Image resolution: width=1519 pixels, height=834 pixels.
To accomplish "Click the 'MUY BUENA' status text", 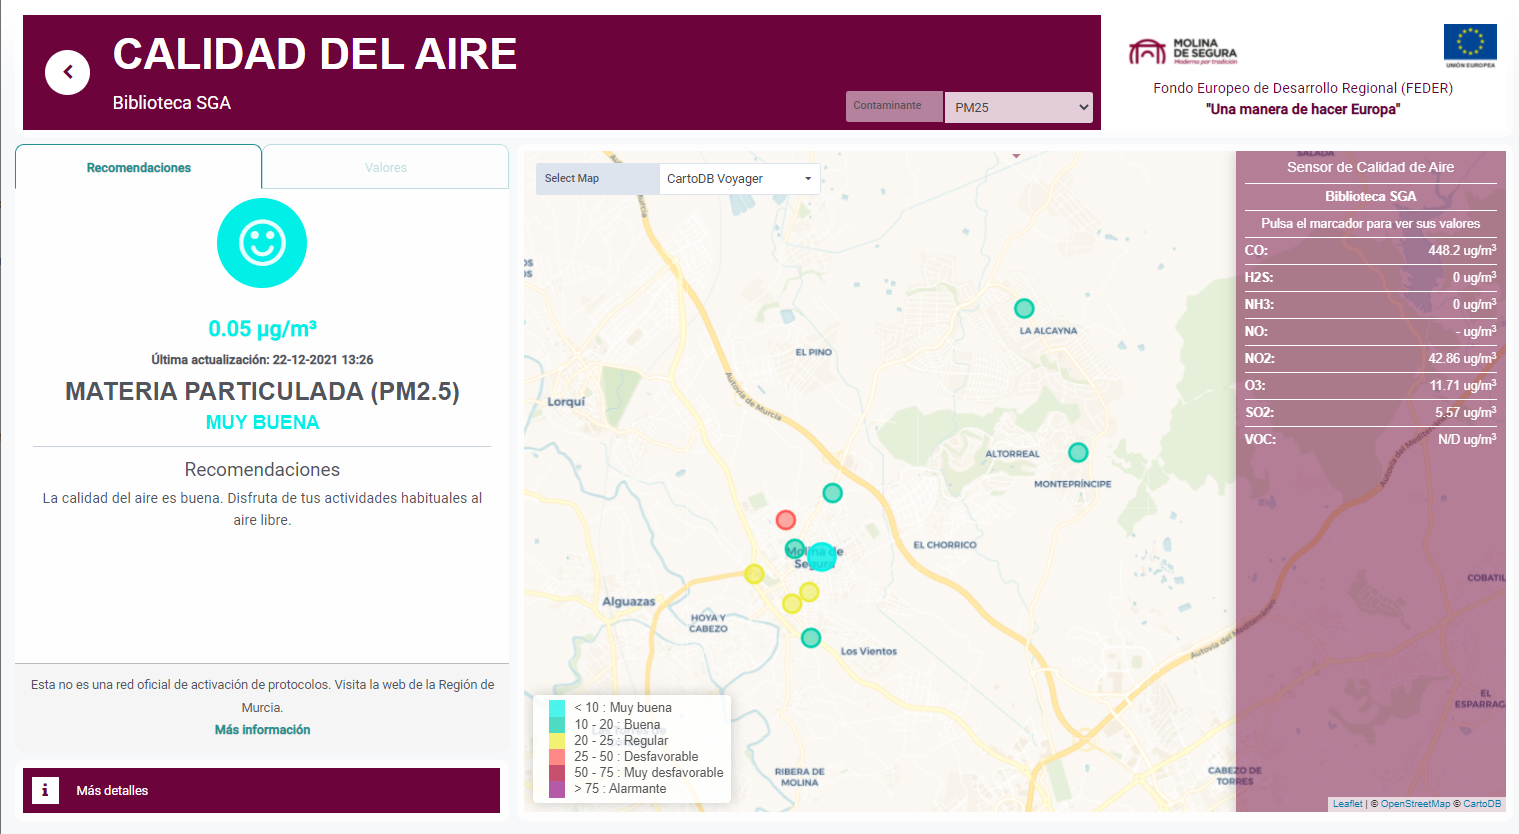I will click(262, 422).
